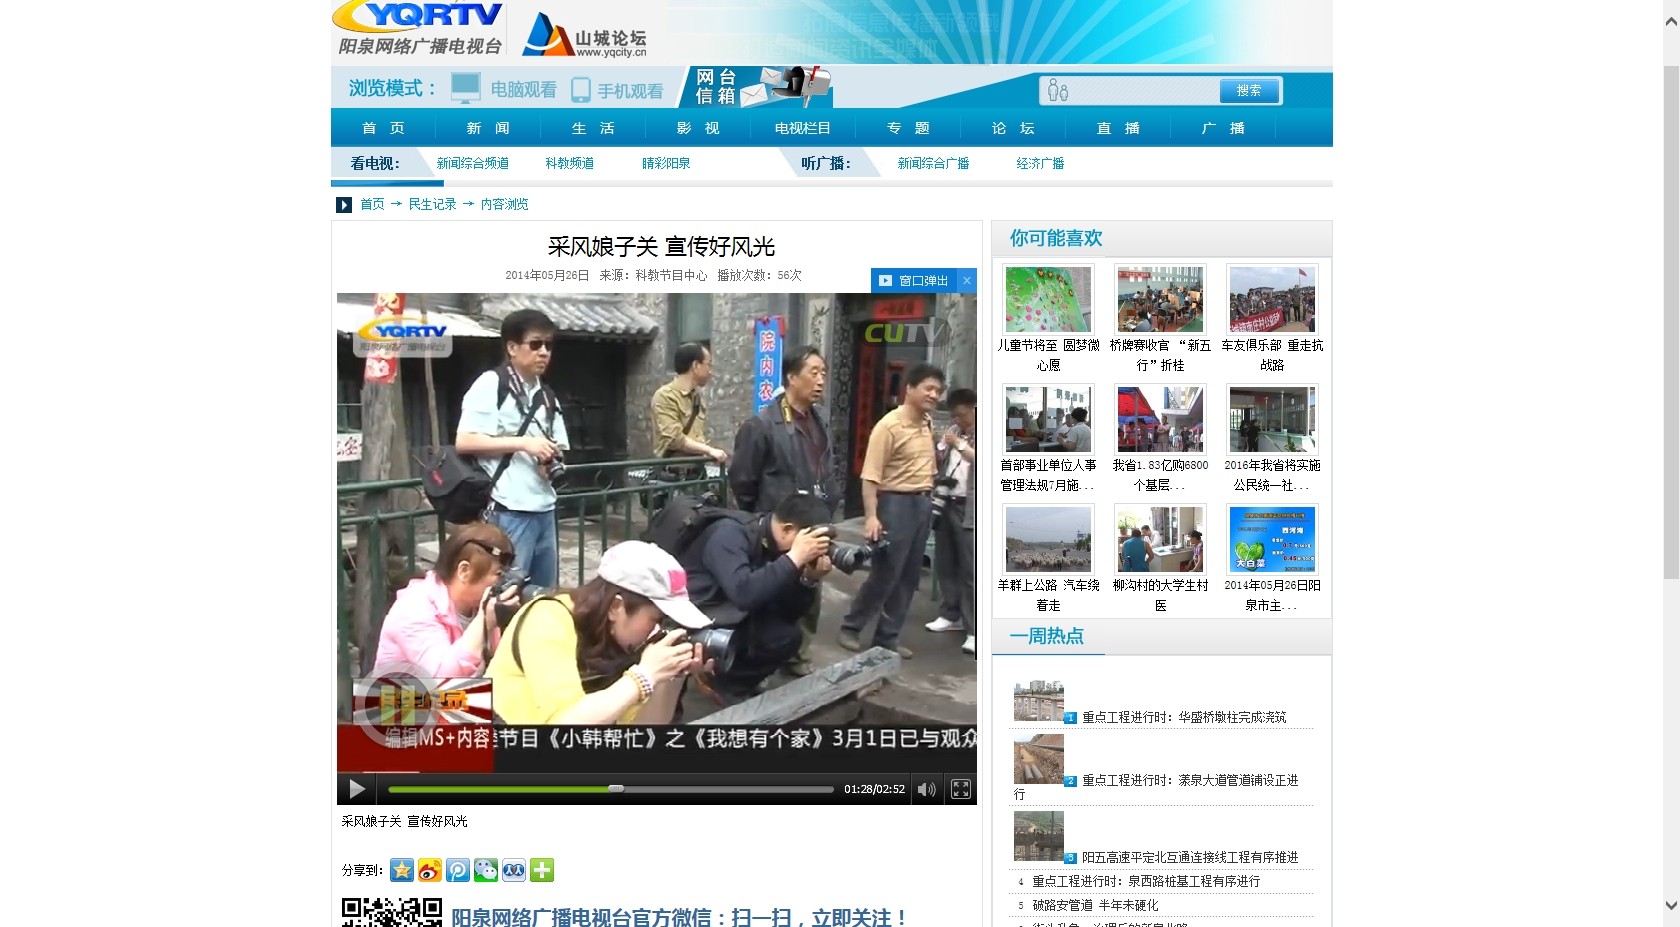Screen dimensions: 1680x927
Task: Click the video progress bar handle
Action: click(616, 789)
